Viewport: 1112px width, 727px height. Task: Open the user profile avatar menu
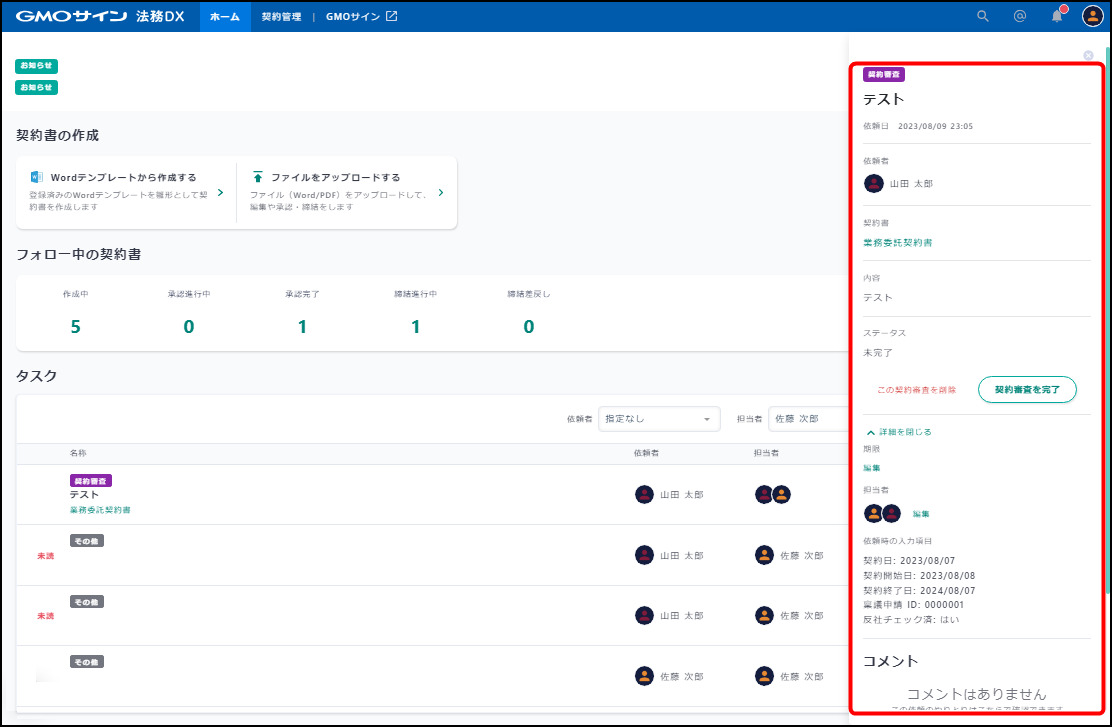pyautogui.click(x=1092, y=16)
